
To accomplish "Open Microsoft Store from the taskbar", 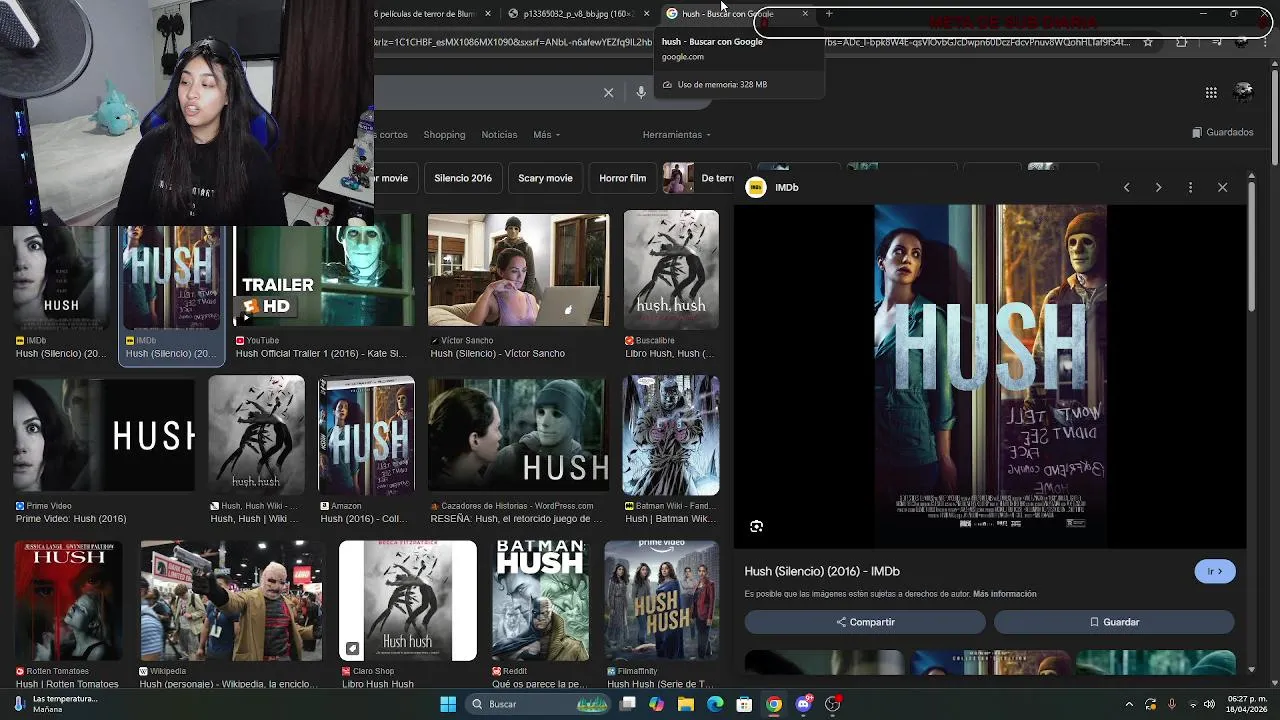I will click(x=744, y=704).
